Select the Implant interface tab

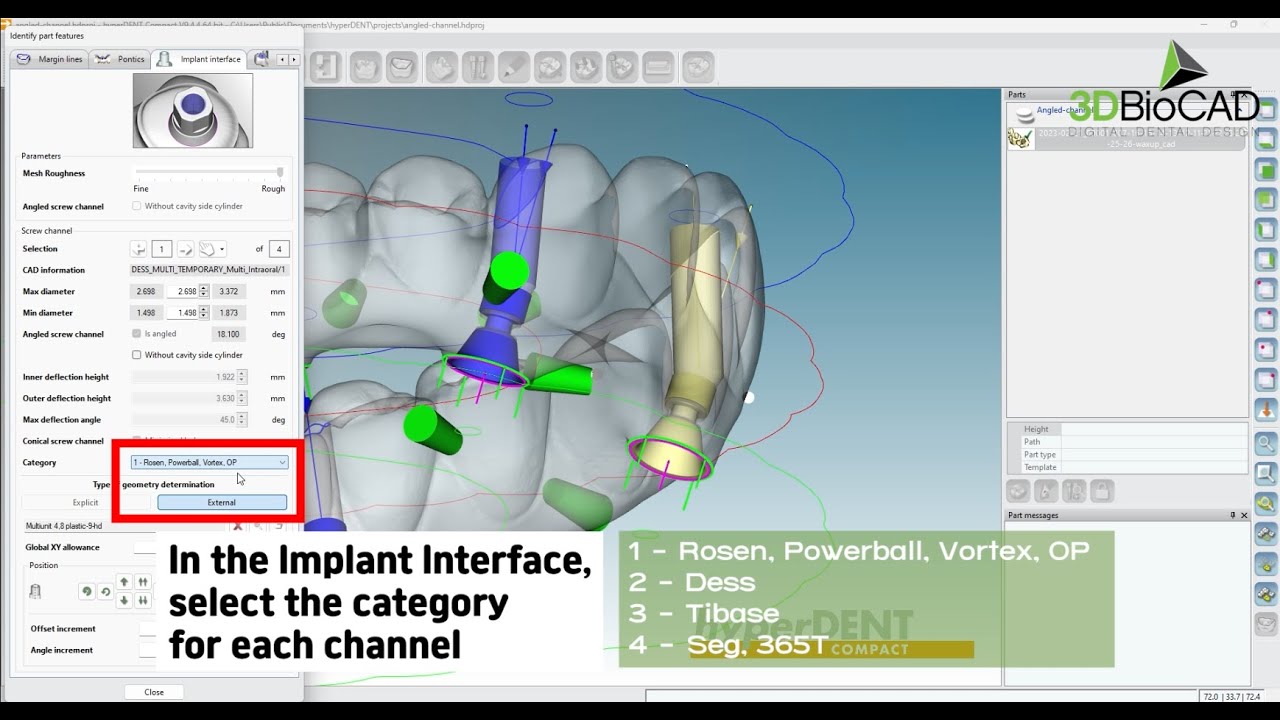coord(199,59)
